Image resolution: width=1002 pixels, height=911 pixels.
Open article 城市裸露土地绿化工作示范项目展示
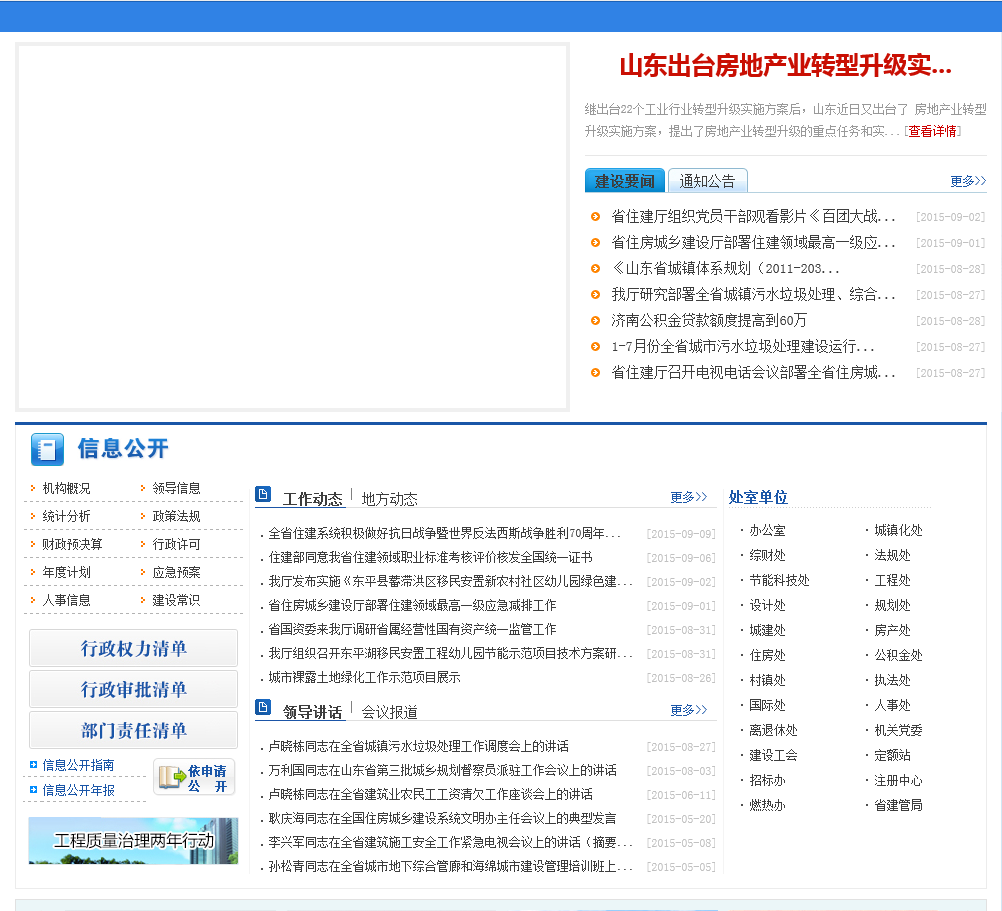point(364,677)
